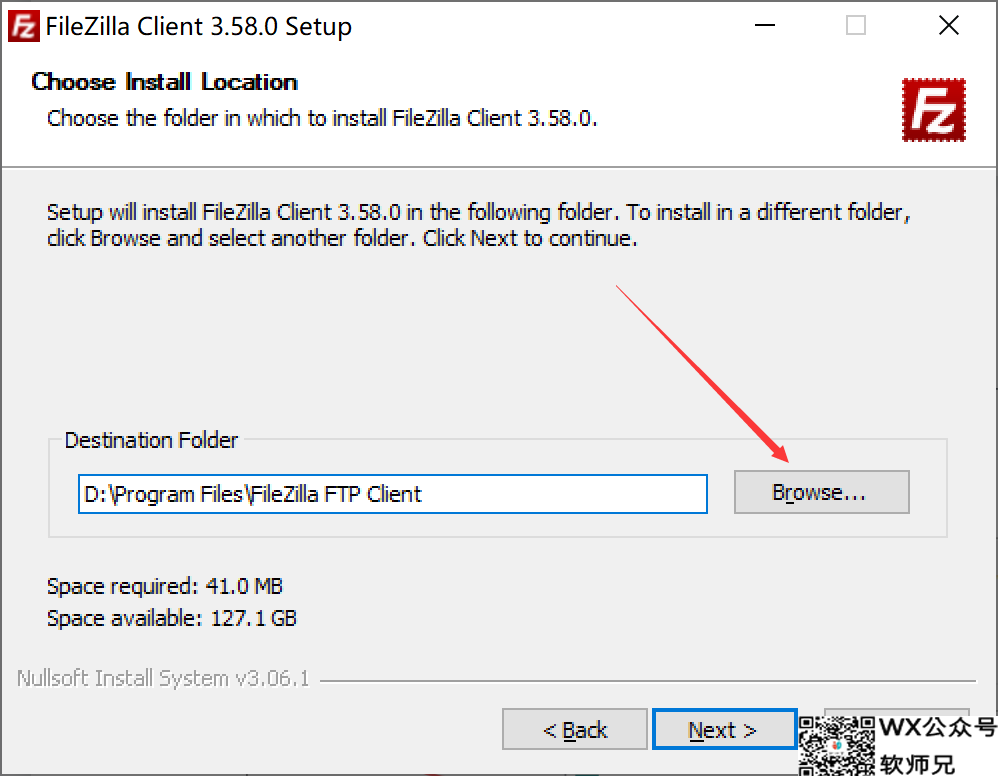998x776 pixels.
Task: Click the 'Nullsoft Install System v3.06.1' label
Action: (x=163, y=679)
